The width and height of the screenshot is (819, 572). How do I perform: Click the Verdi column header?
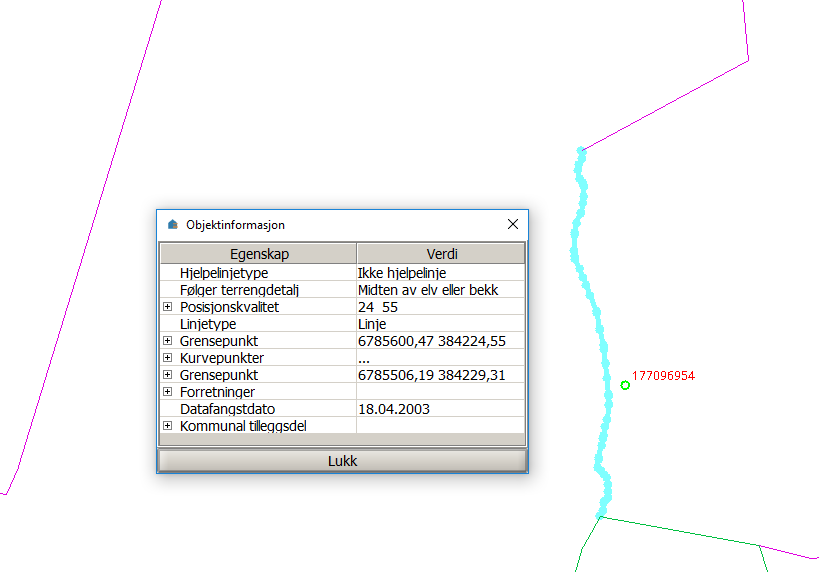(x=440, y=254)
